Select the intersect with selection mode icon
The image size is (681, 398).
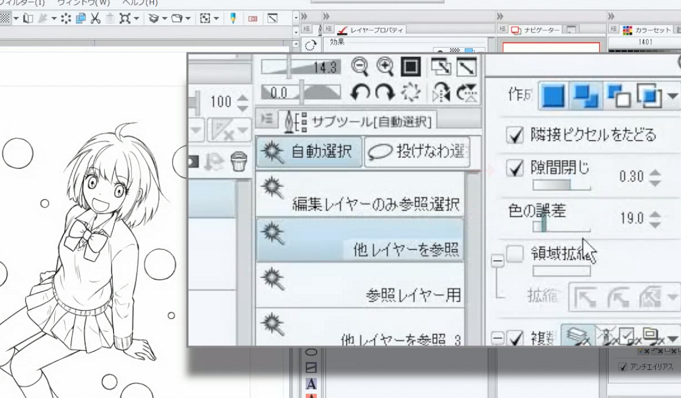tap(649, 95)
